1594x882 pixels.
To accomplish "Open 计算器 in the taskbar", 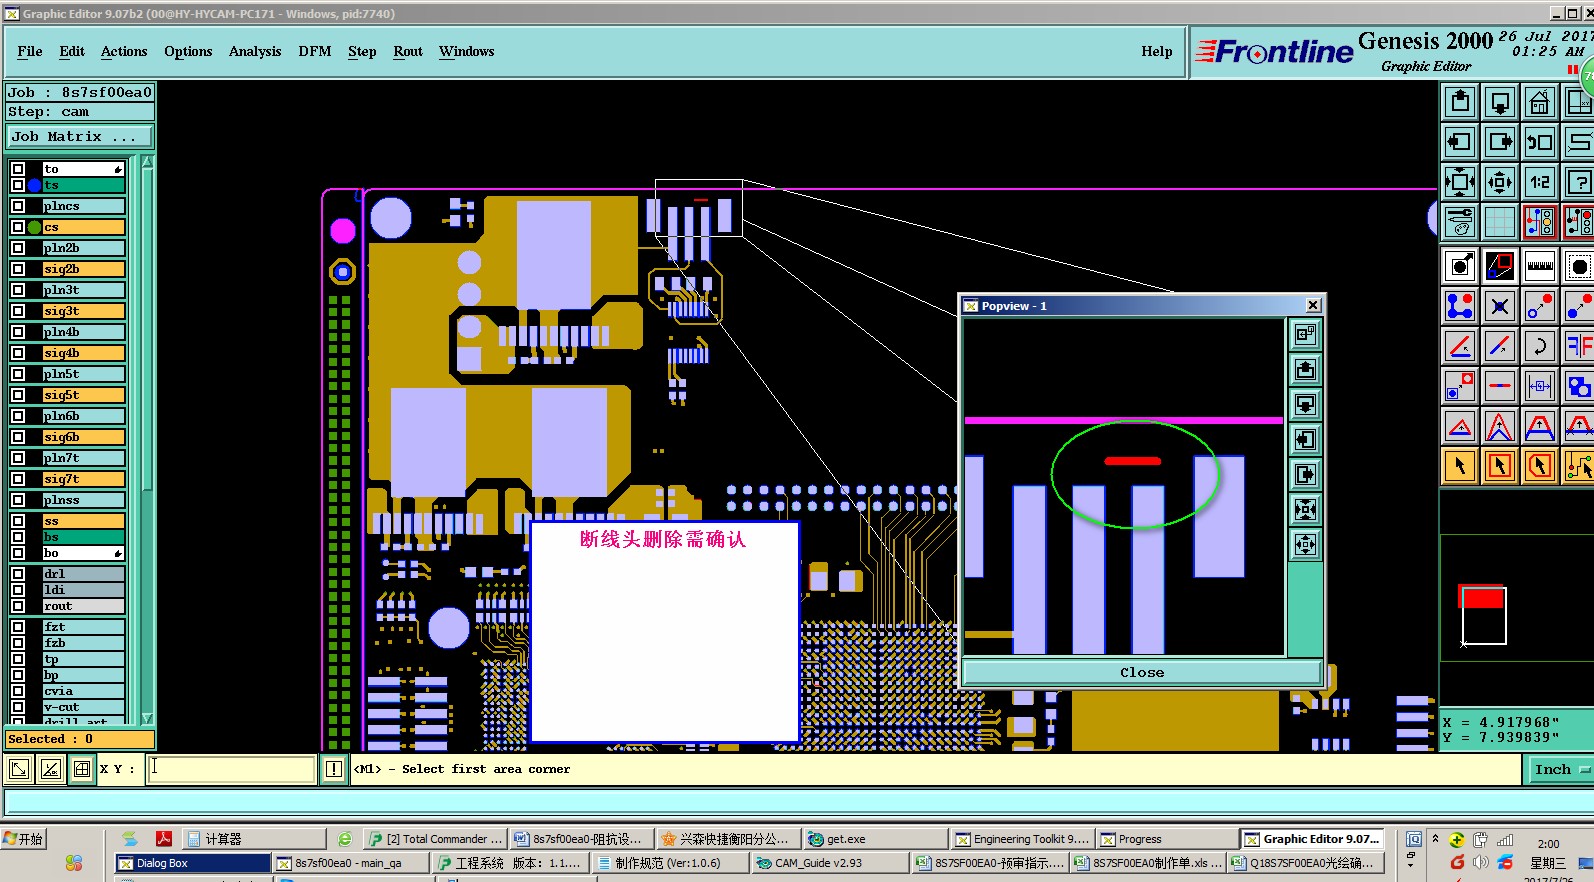I will 256,839.
